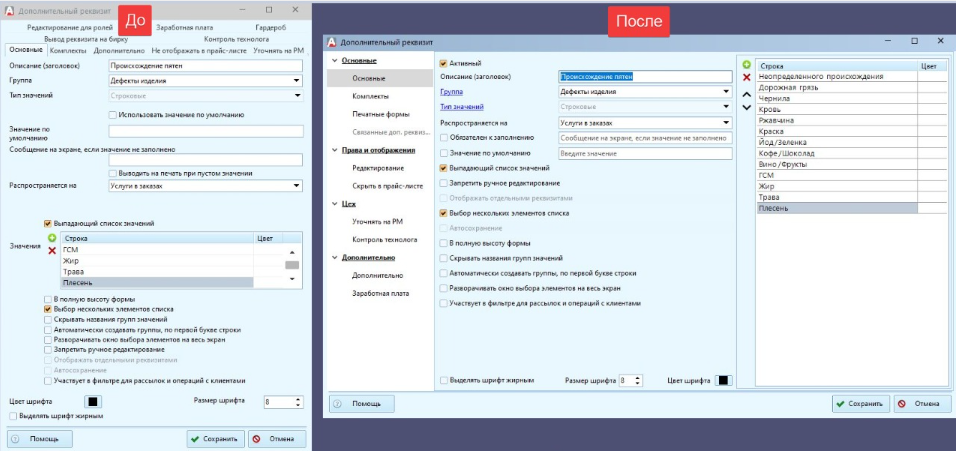Image resolution: width=956 pixels, height=451 pixels.
Task: Open Цвет шрифта swatch in After window
Action: pyautogui.click(x=723, y=380)
